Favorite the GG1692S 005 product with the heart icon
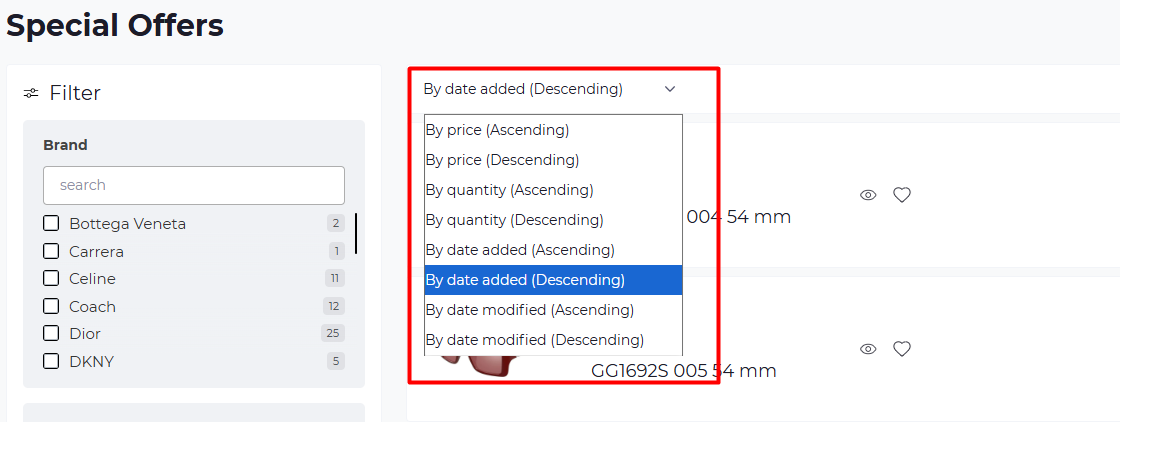Viewport: 1157px width, 460px height. [902, 349]
